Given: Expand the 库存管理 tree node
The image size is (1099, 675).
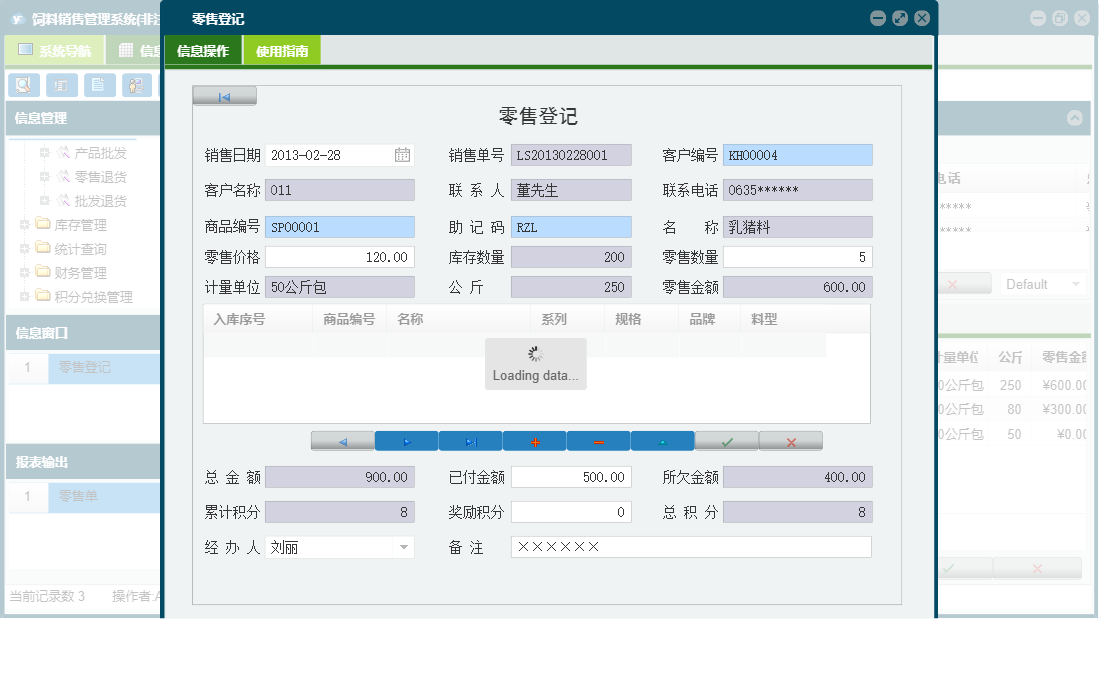Looking at the screenshot, I should click(23, 224).
